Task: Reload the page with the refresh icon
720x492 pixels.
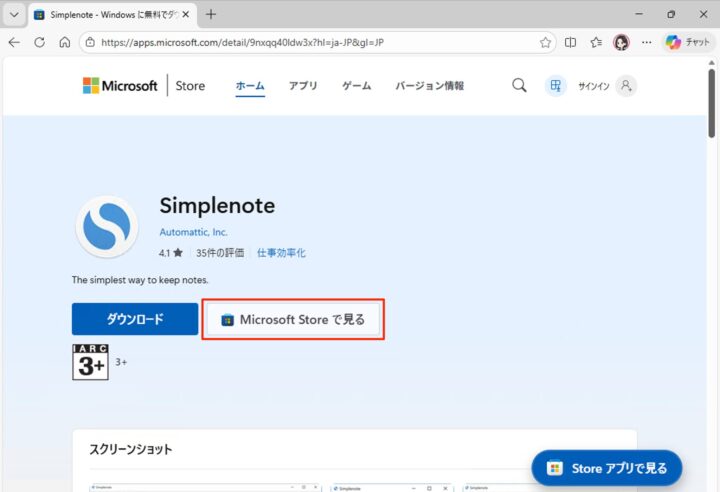Action: [39, 43]
